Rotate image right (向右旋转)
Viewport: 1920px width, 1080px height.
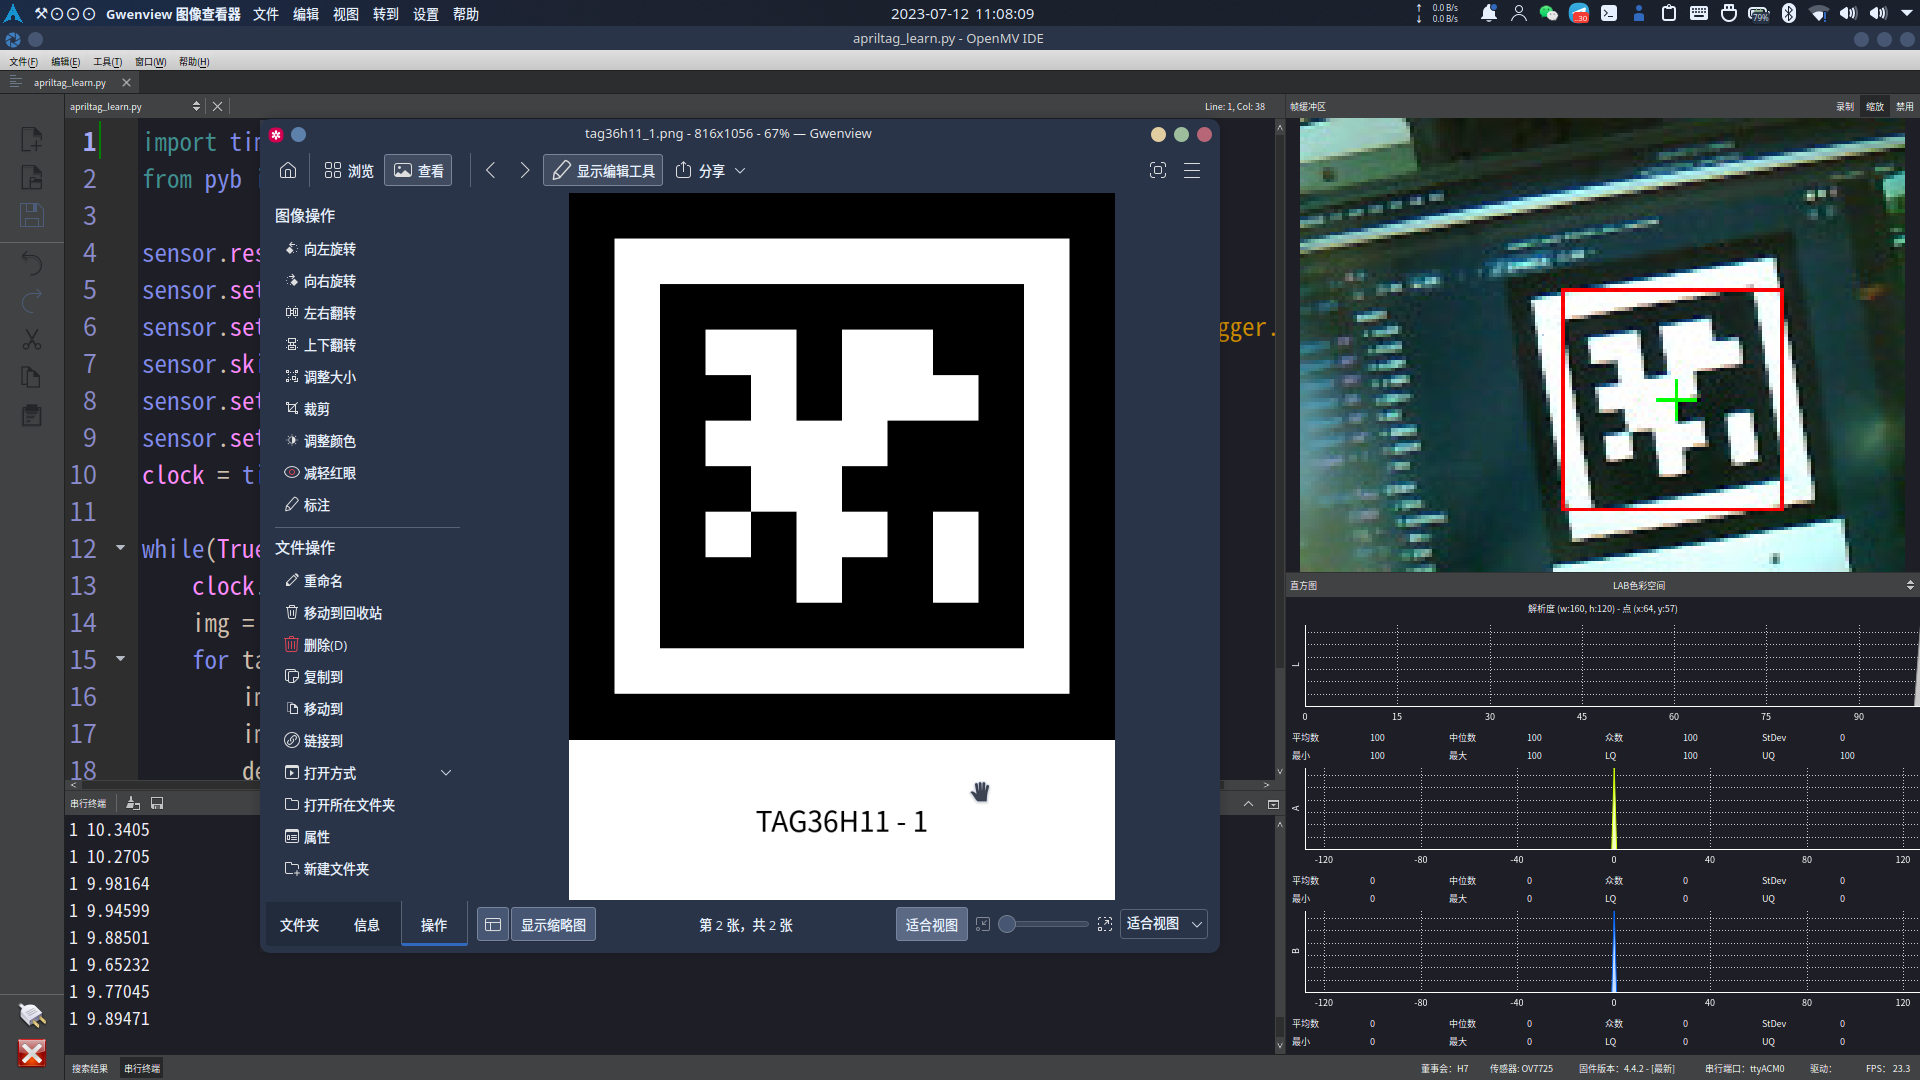point(320,281)
